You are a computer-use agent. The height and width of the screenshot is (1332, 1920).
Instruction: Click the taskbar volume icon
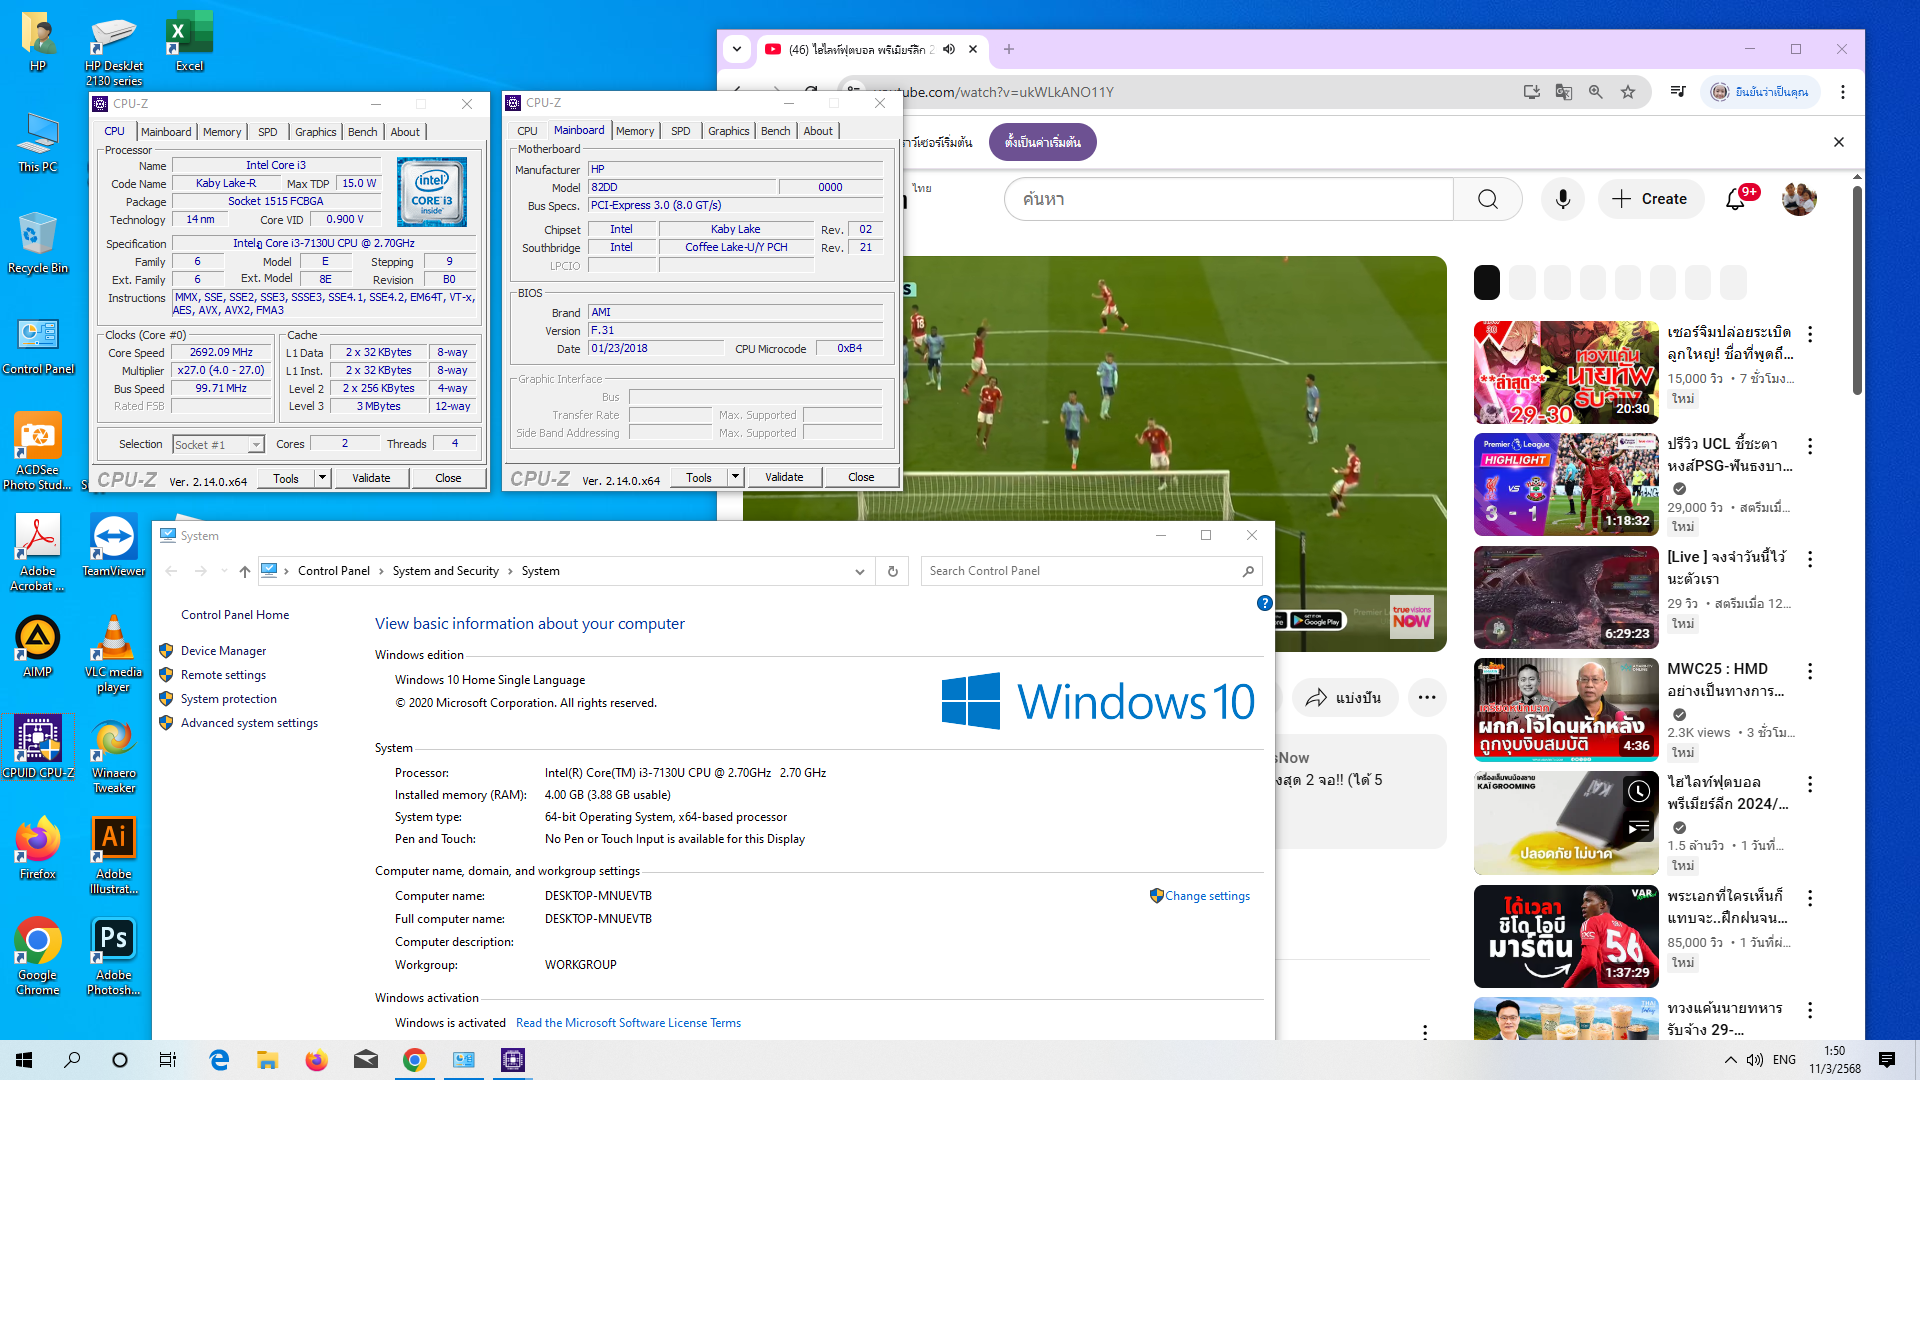point(1755,1060)
